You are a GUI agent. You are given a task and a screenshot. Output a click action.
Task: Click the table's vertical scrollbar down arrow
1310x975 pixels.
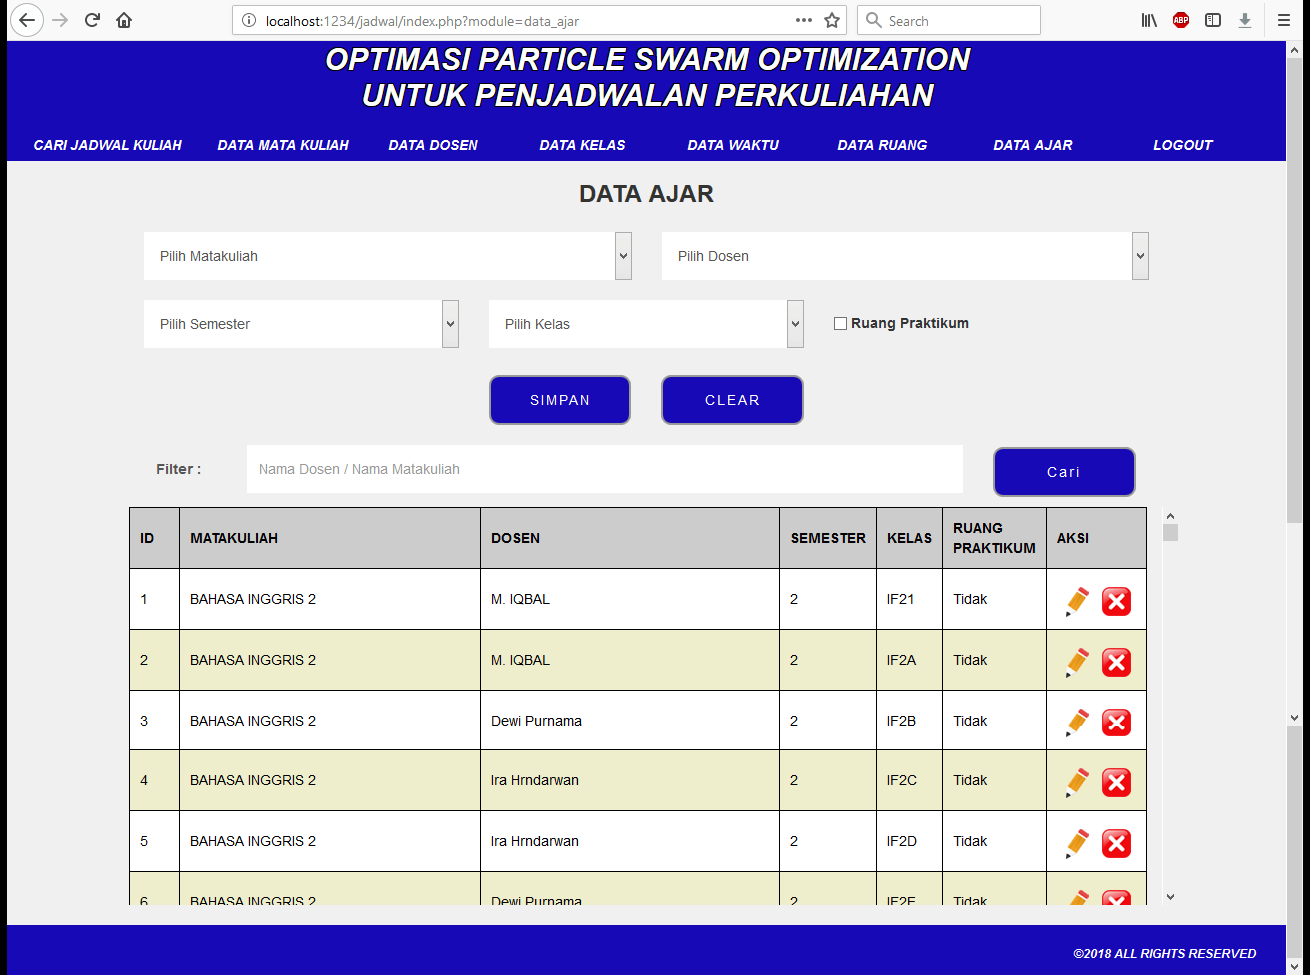(x=1171, y=897)
